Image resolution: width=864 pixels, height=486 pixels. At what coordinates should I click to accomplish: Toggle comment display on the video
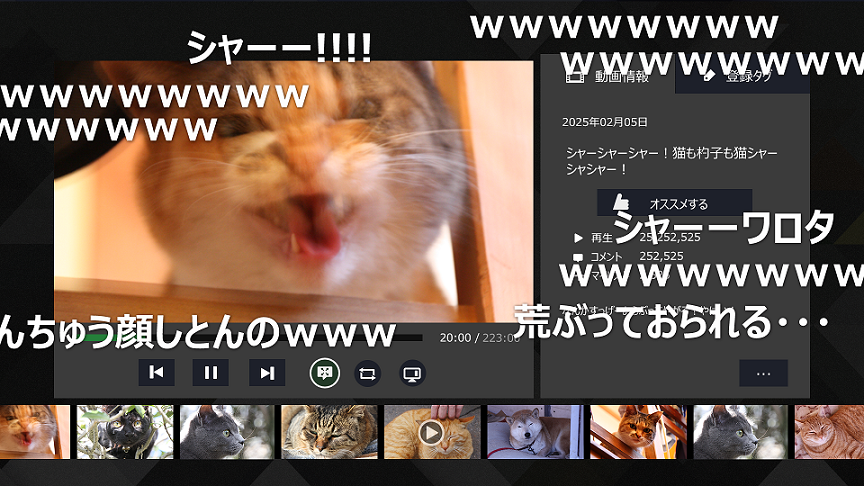coord(325,373)
